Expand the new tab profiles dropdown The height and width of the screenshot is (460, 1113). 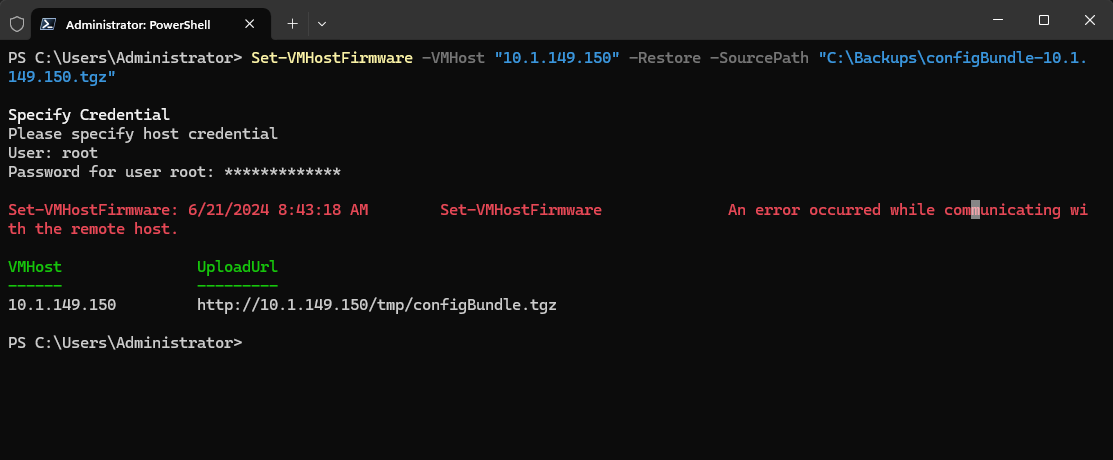click(x=322, y=22)
